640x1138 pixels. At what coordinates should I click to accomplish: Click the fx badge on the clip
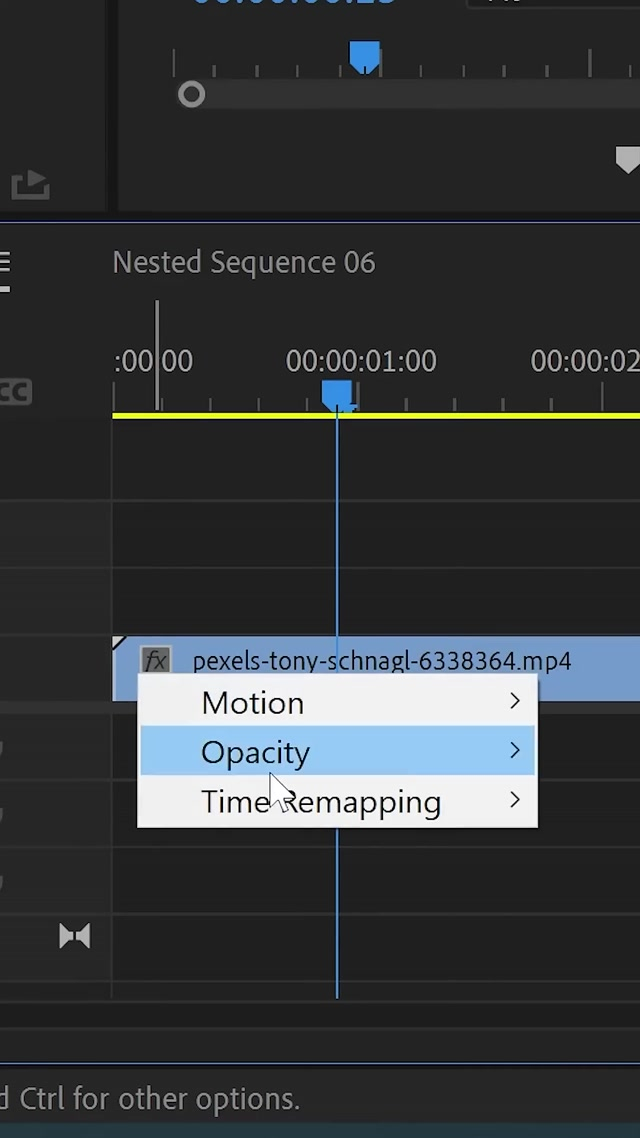[x=155, y=661]
